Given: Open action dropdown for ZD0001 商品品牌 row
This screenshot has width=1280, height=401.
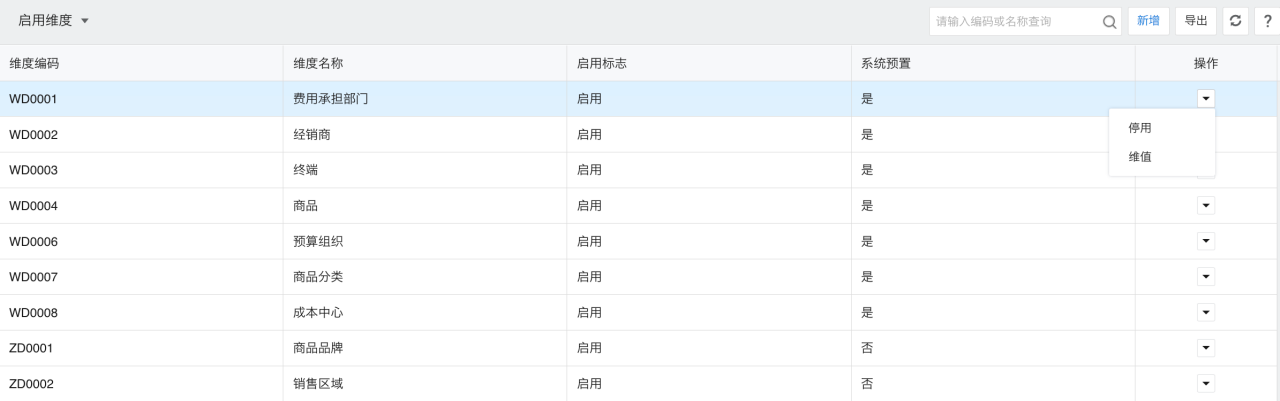Looking at the screenshot, I should 1206,348.
